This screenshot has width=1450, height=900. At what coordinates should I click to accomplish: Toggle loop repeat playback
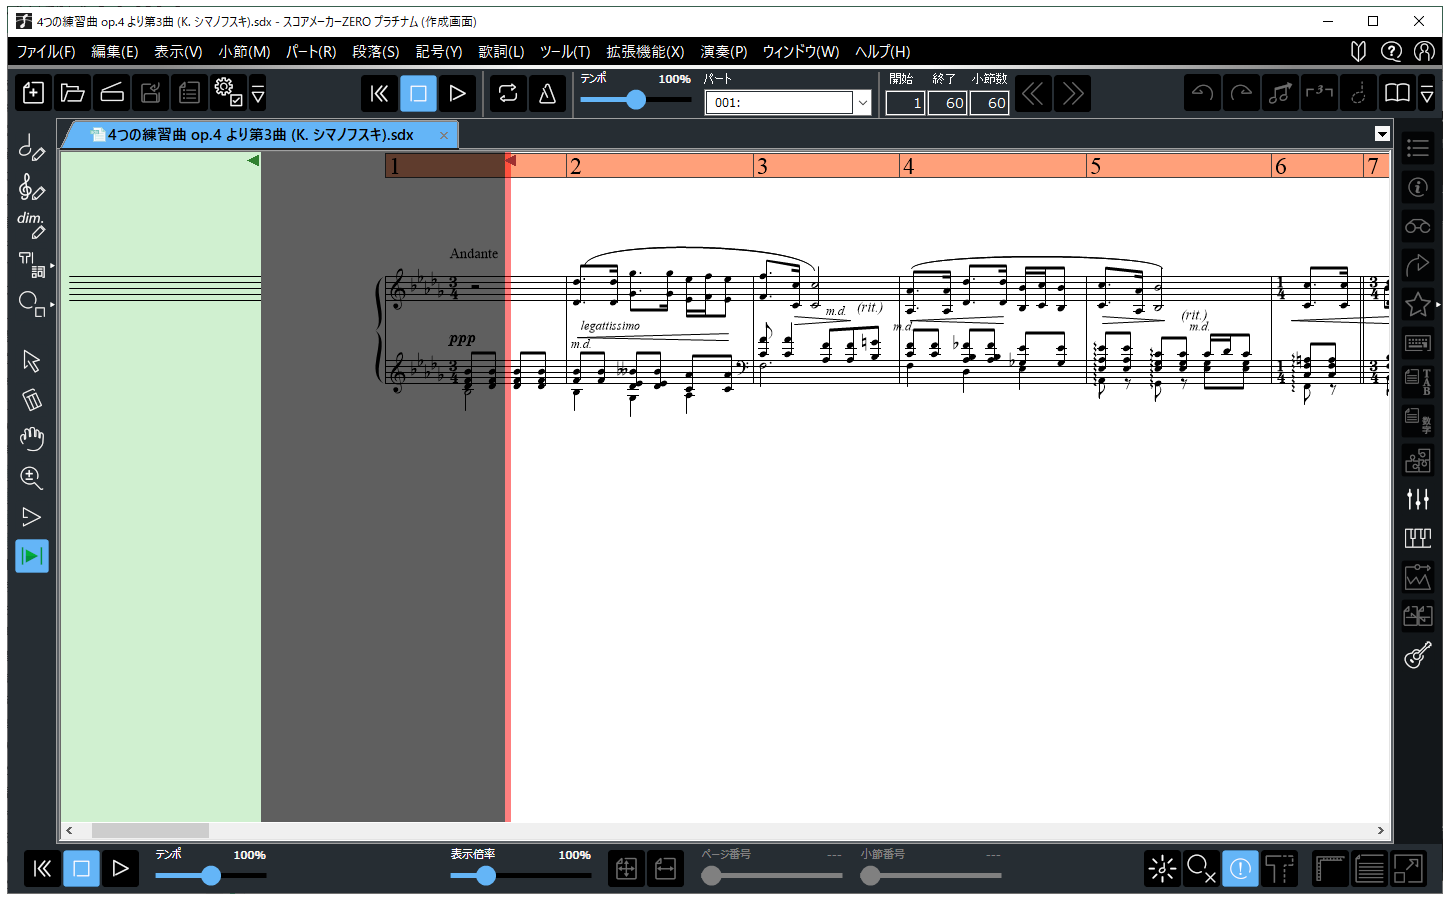coord(508,93)
